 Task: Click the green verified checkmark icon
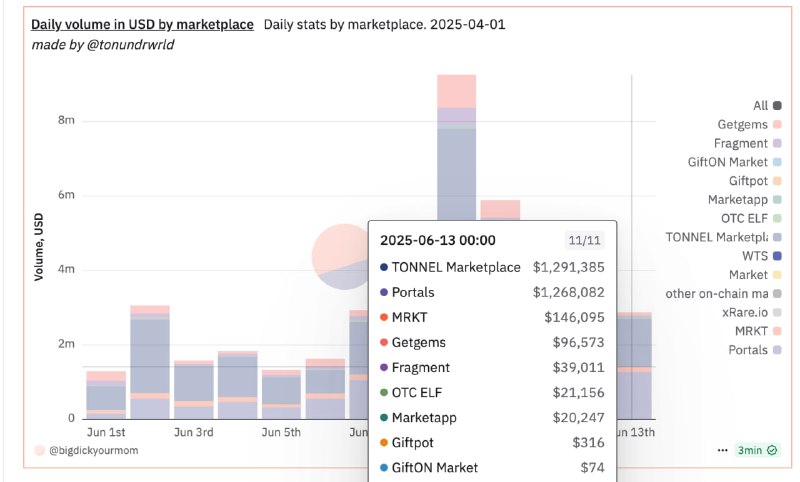click(x=772, y=450)
